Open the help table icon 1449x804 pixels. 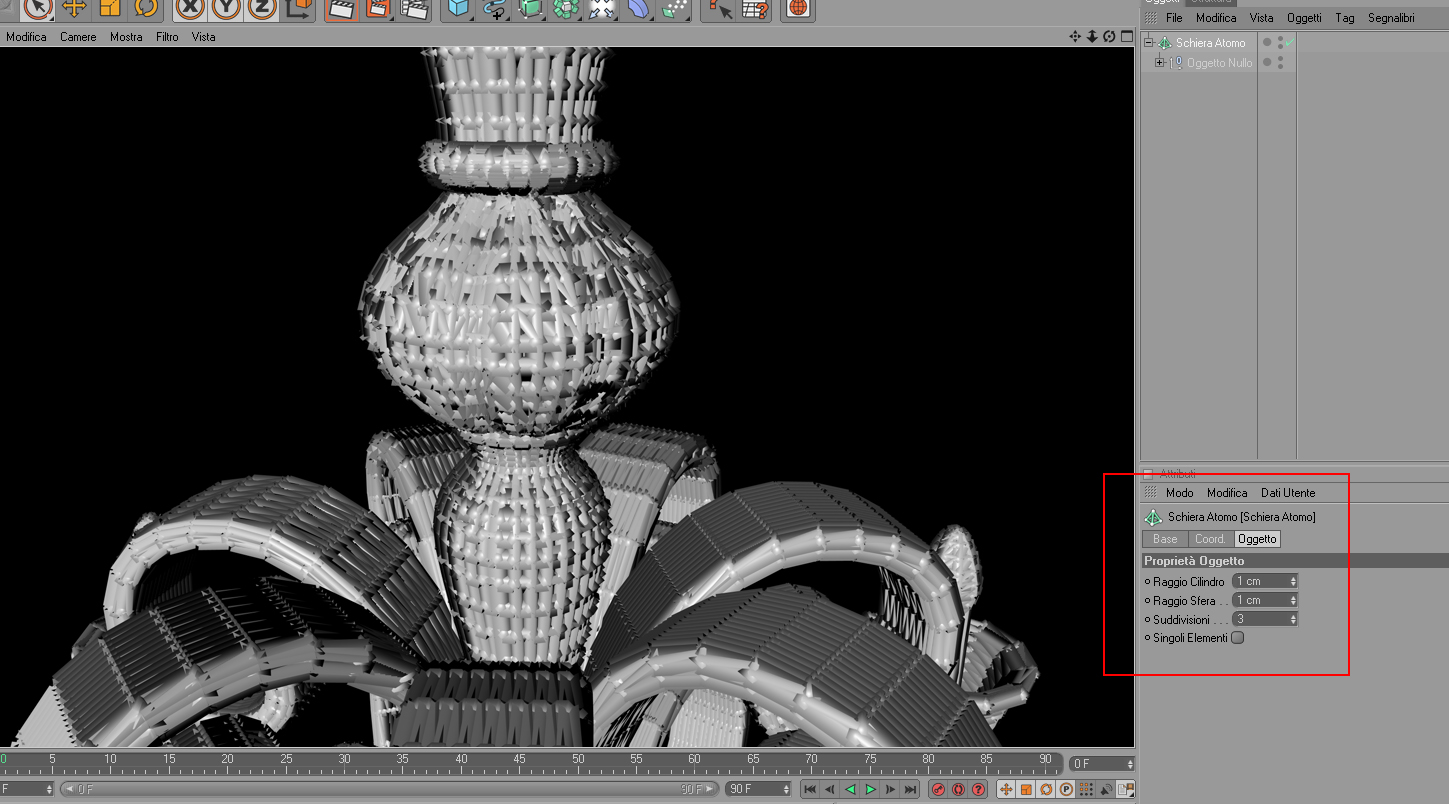tap(755, 8)
